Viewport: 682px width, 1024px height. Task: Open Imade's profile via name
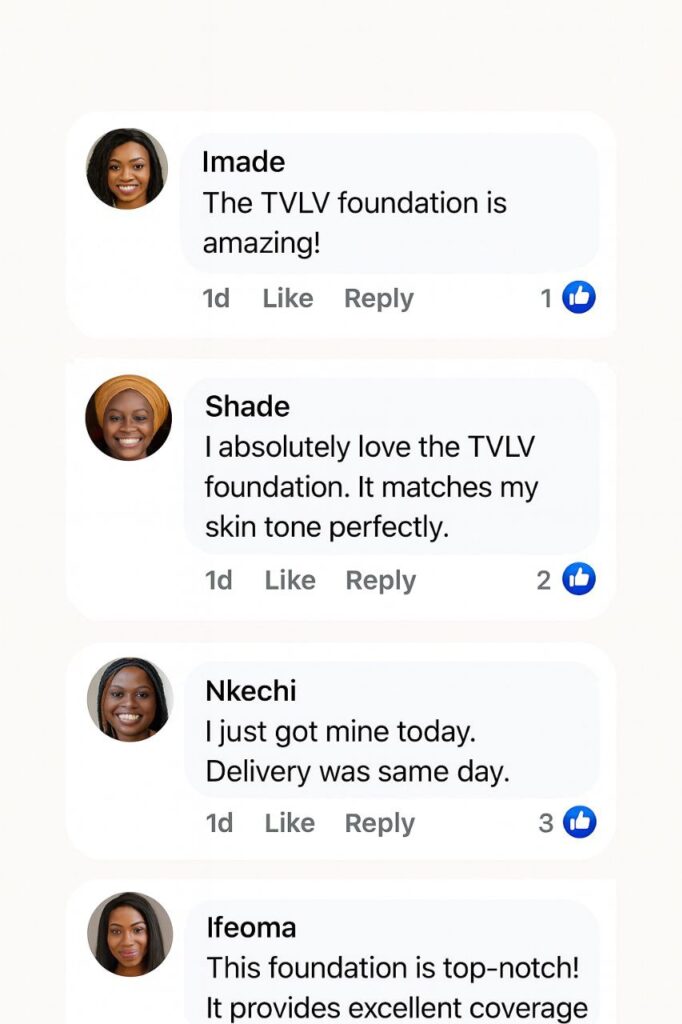[x=243, y=162]
